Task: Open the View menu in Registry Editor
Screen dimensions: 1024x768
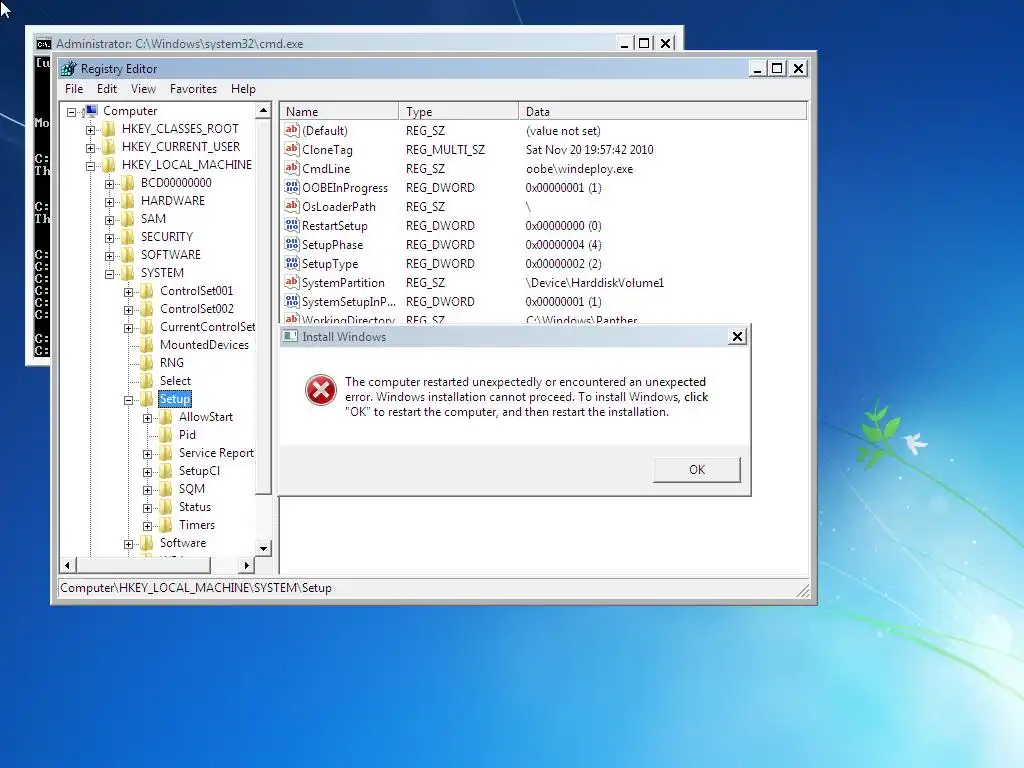Action: click(143, 89)
